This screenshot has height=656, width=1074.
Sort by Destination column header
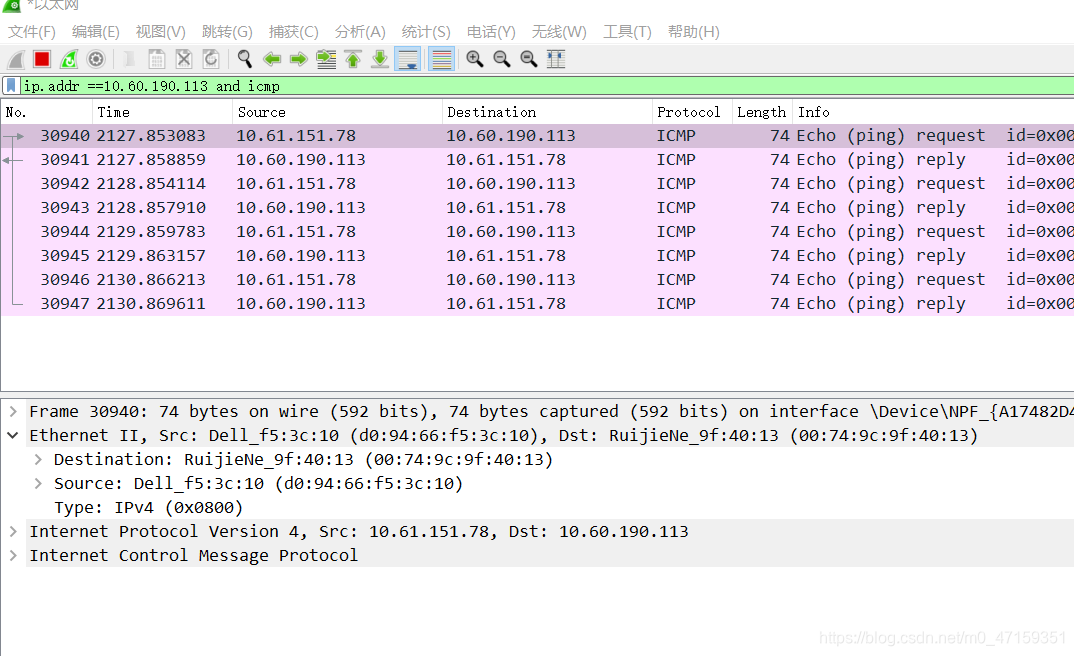[547, 112]
